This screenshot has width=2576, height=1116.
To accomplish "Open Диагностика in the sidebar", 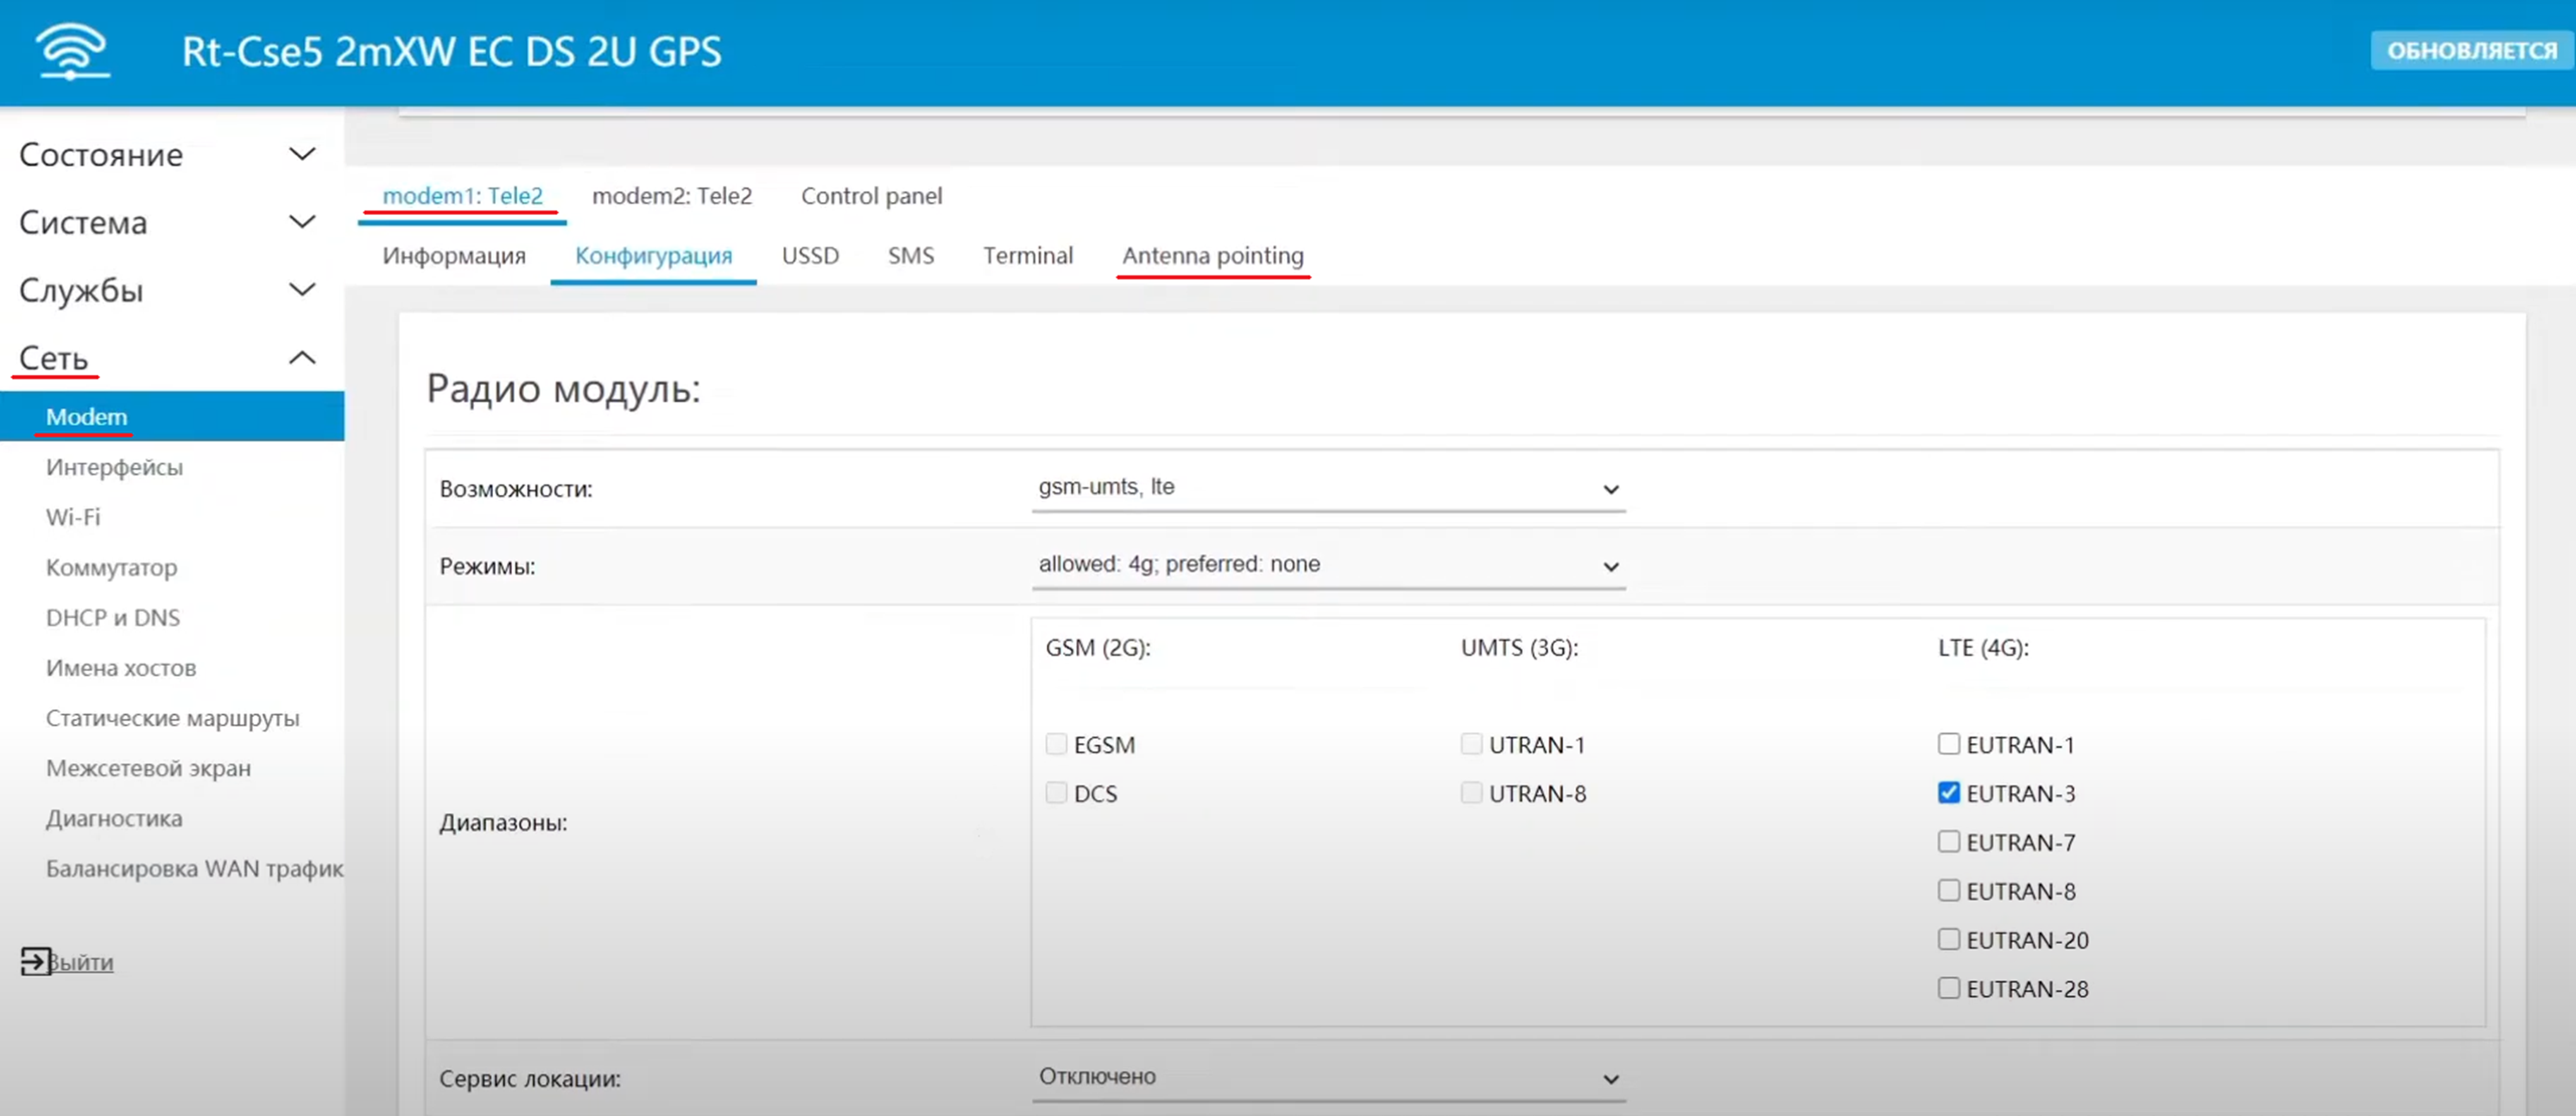I will (x=114, y=818).
